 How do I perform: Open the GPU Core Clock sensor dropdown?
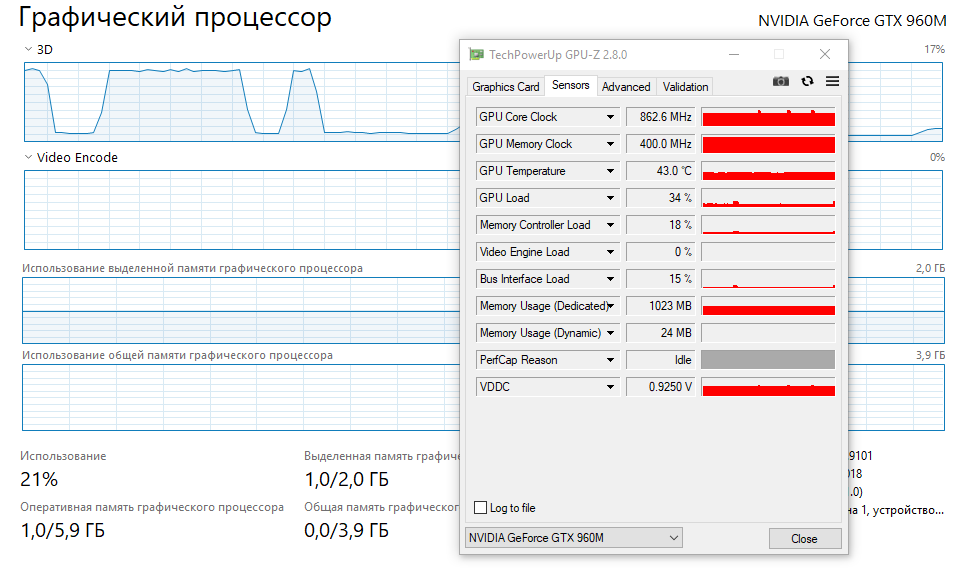[x=610, y=117]
